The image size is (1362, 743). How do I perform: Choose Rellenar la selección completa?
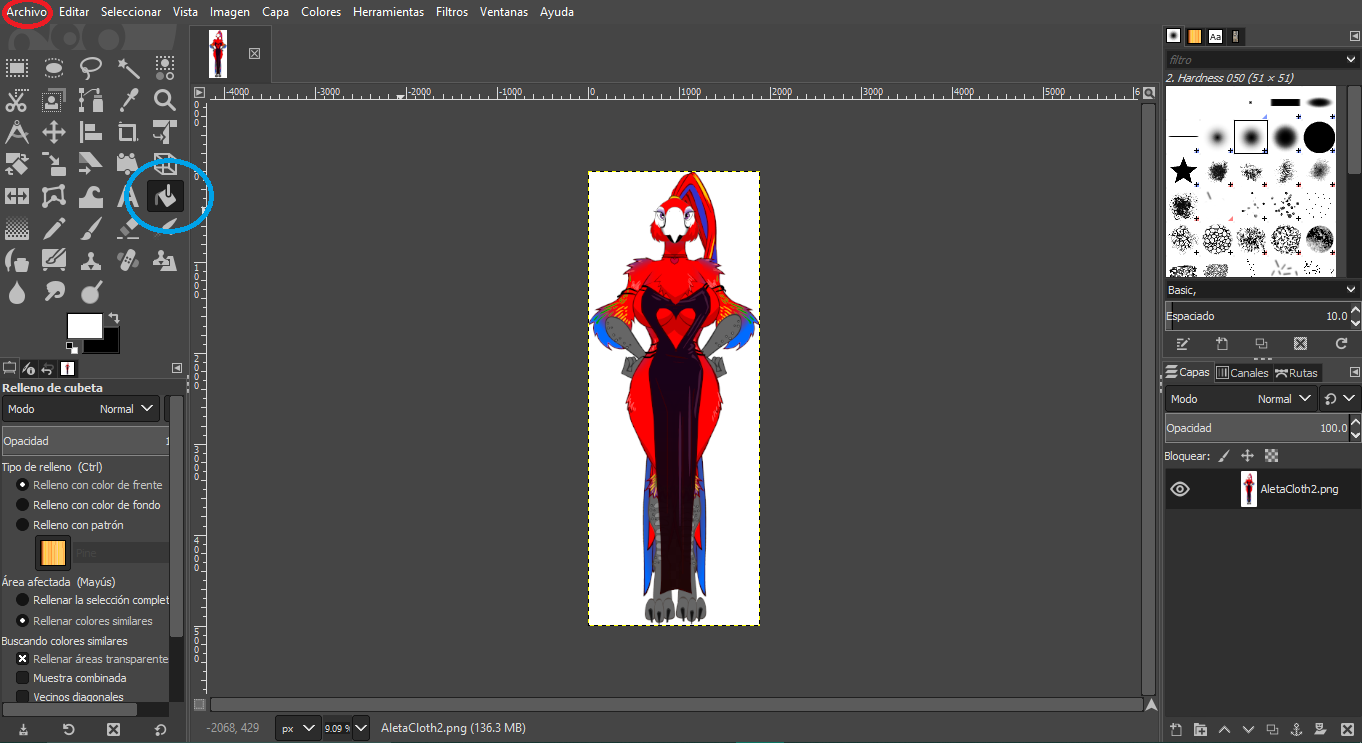(x=92, y=600)
